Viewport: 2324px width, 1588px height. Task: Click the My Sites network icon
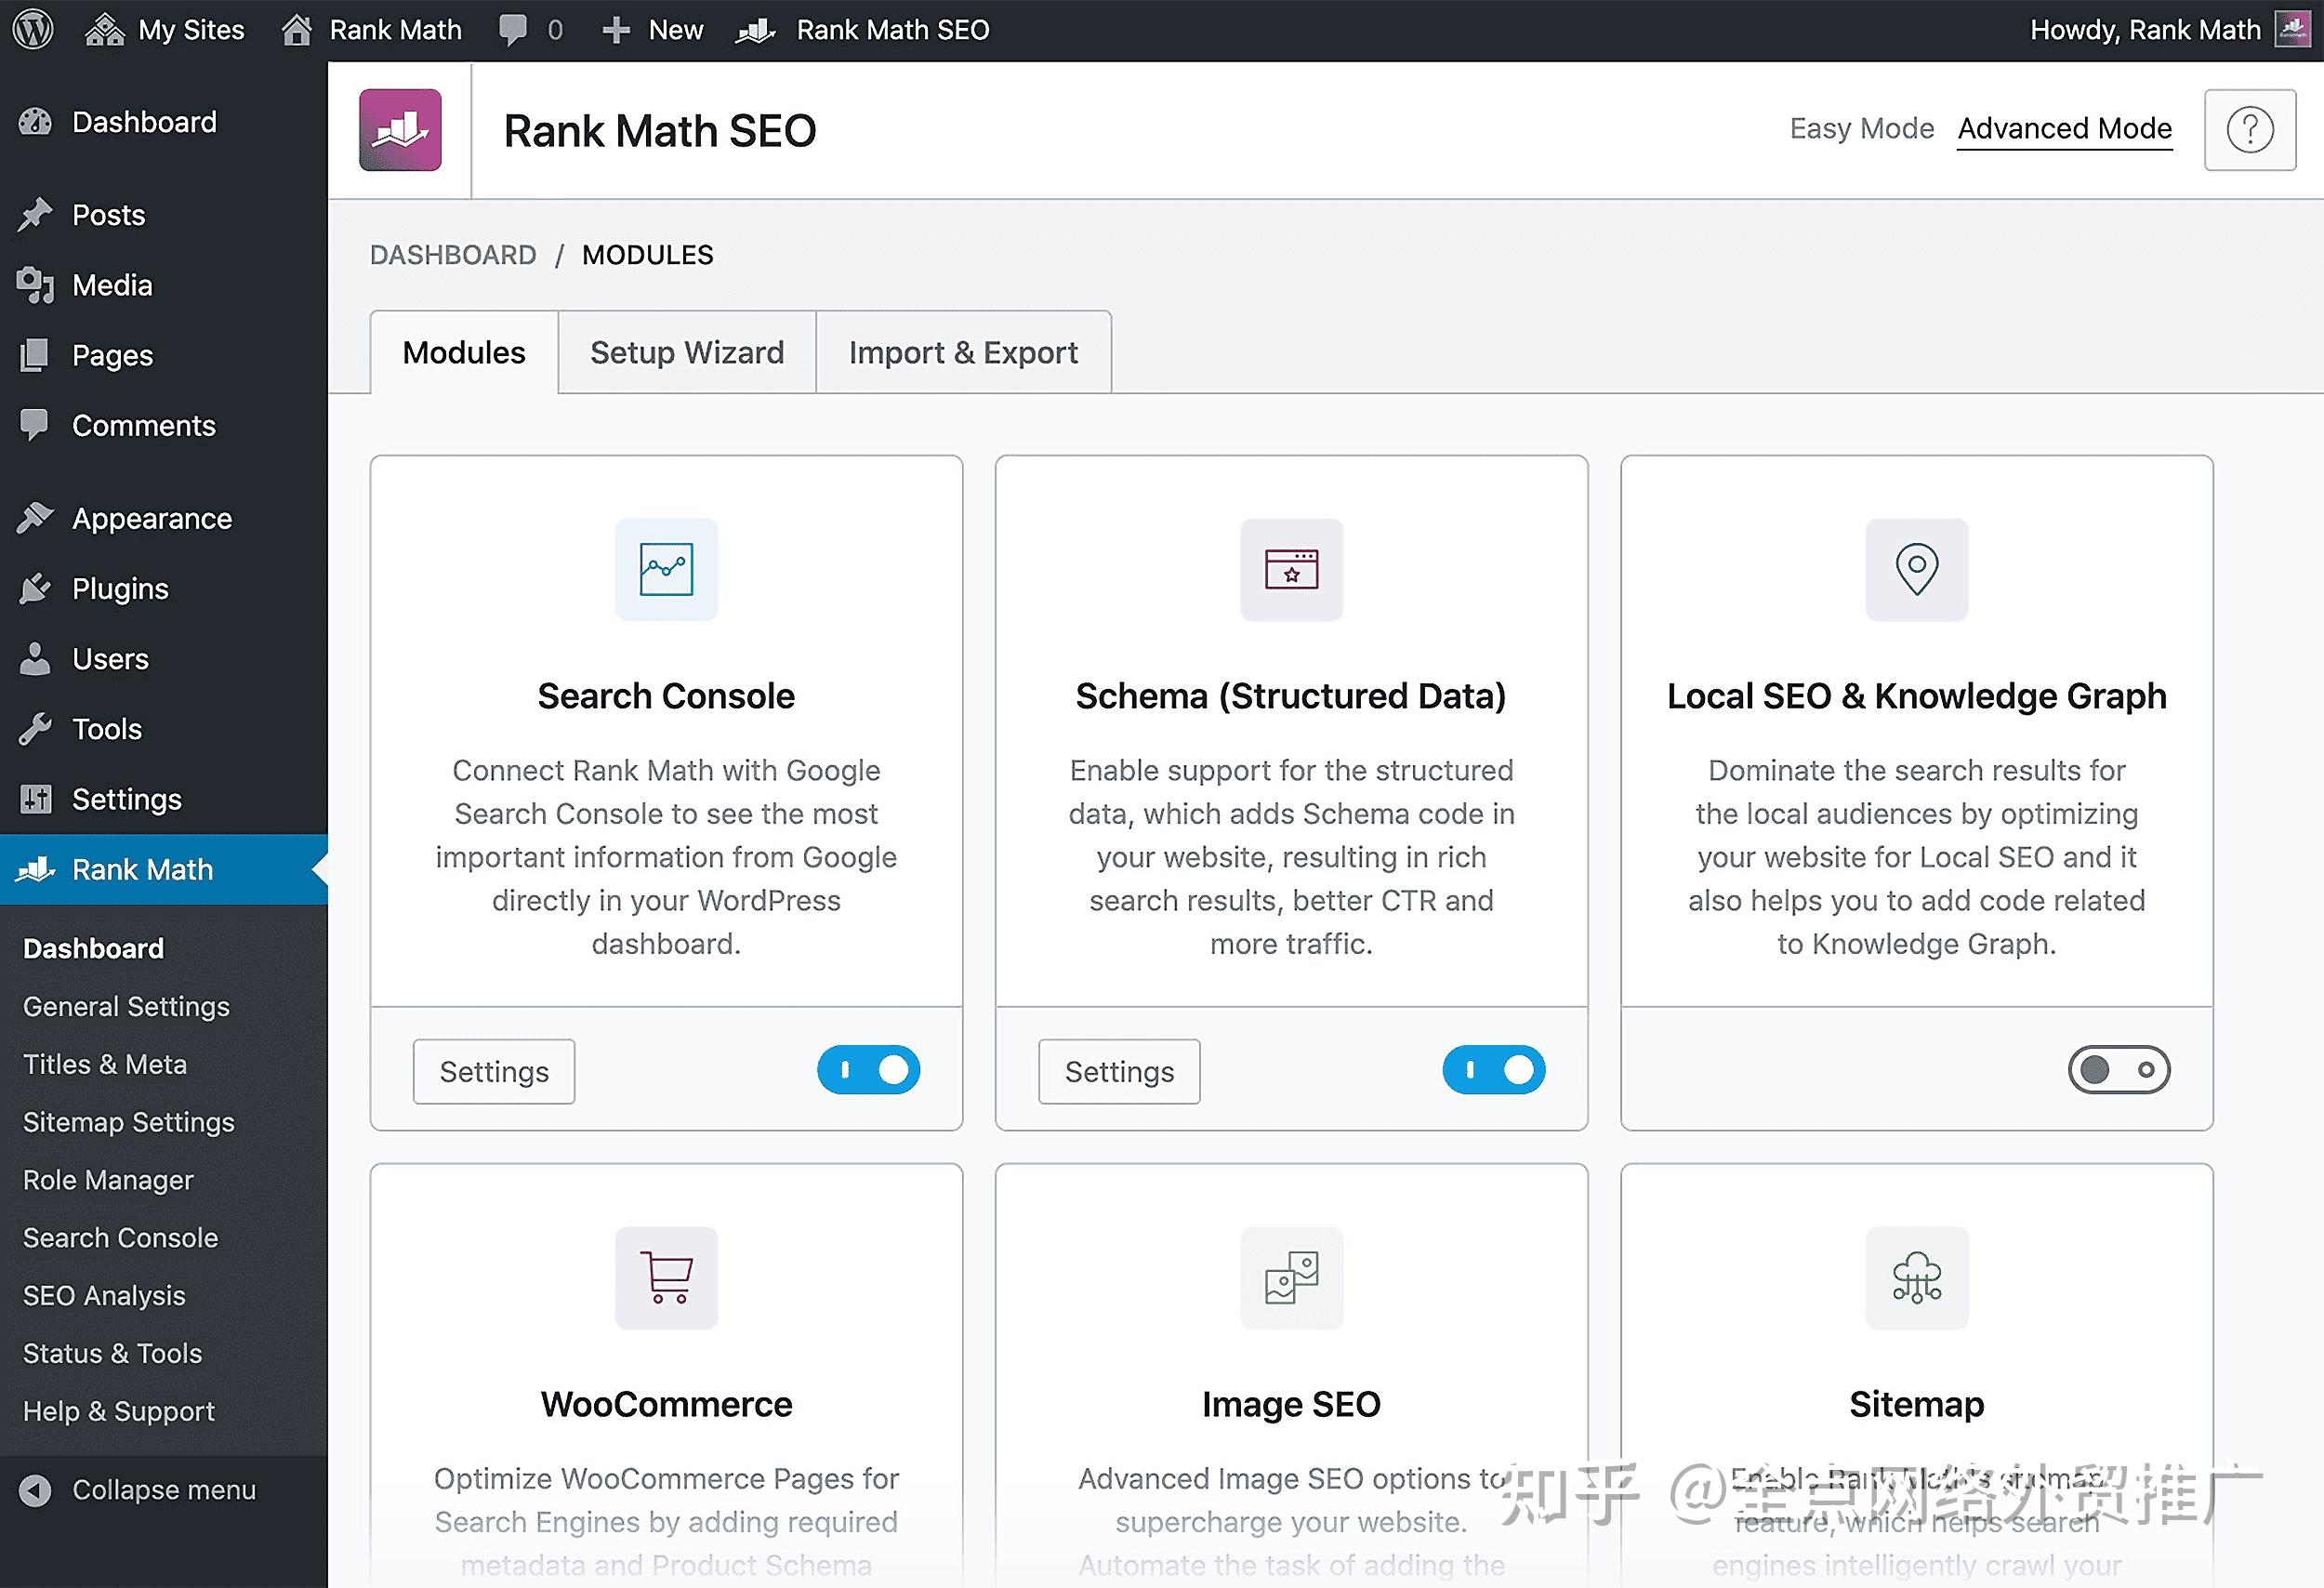coord(104,30)
